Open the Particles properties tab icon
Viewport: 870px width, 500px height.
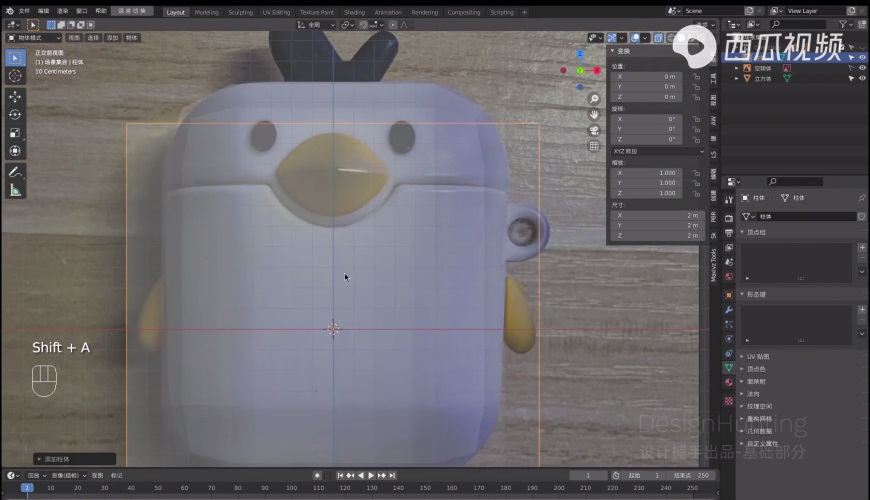pyautogui.click(x=729, y=324)
